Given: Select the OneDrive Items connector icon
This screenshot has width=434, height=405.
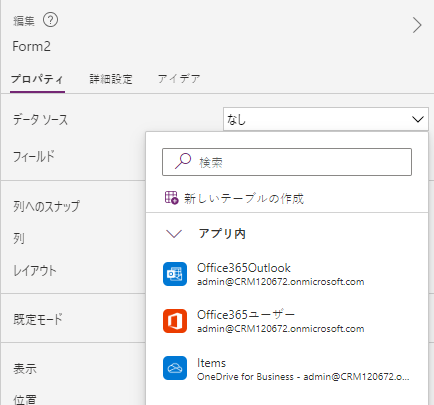Looking at the screenshot, I should tap(175, 368).
